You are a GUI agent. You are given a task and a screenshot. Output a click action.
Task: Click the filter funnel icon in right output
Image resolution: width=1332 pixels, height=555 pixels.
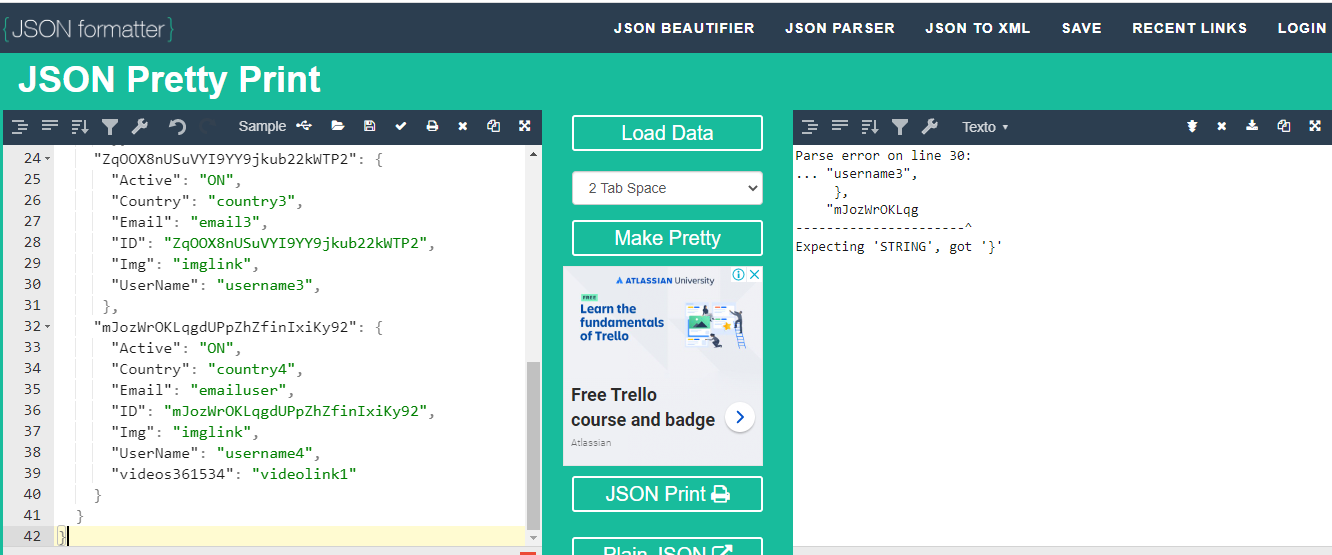point(900,126)
